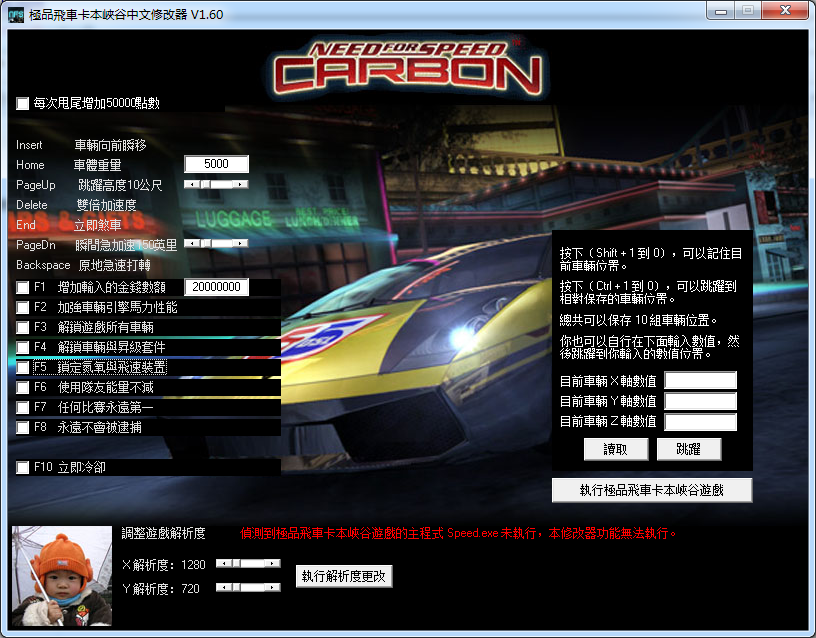The image size is (816, 638).
Task: Decrease 瞬間急加速 with slider left arrow
Action: click(x=193, y=243)
